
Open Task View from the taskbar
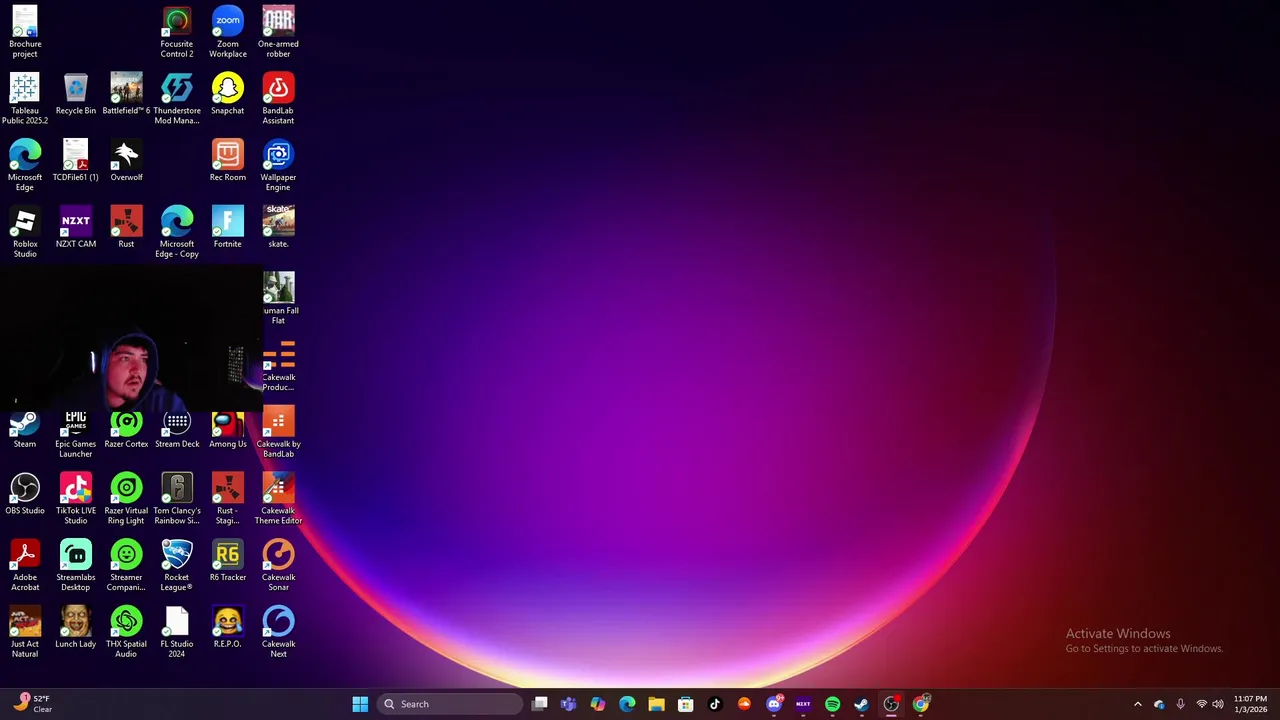click(x=540, y=704)
